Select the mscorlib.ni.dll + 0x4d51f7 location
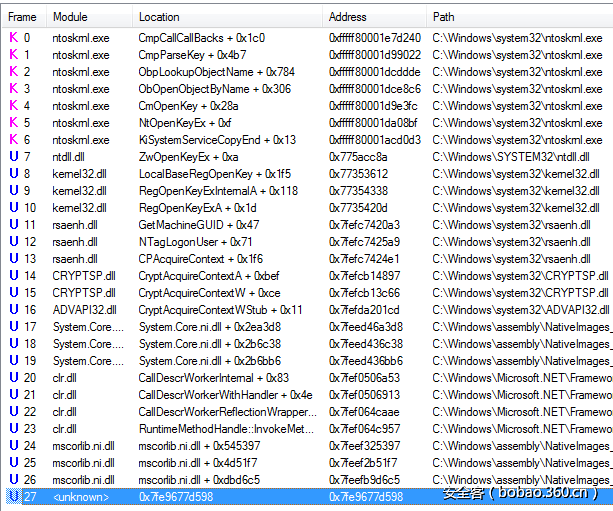613x511 pixels. [x=198, y=463]
